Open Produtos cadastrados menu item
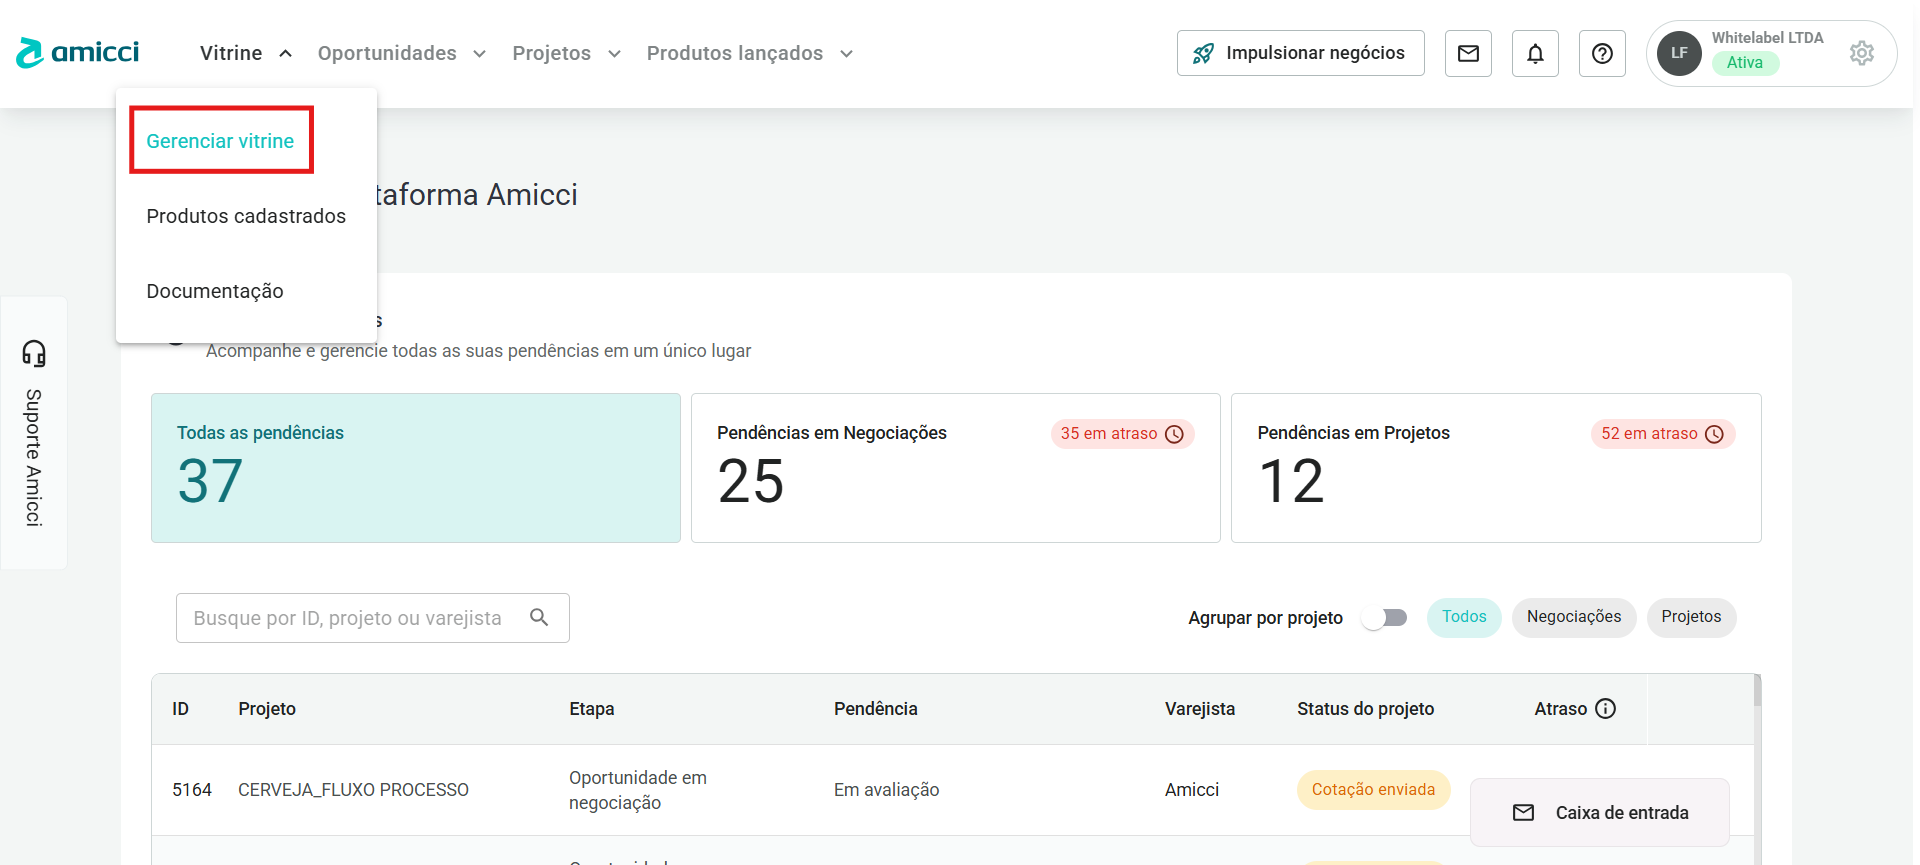This screenshot has height=865, width=1920. pyautogui.click(x=246, y=216)
